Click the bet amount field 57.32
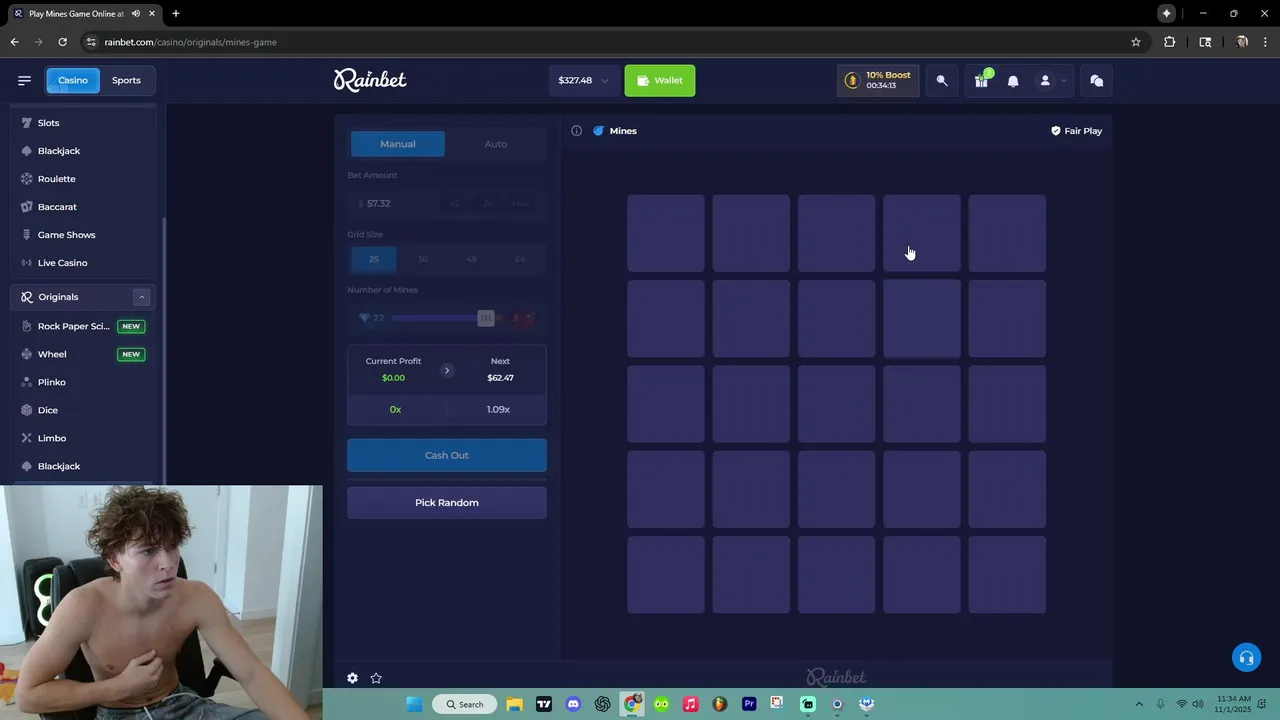 click(392, 203)
